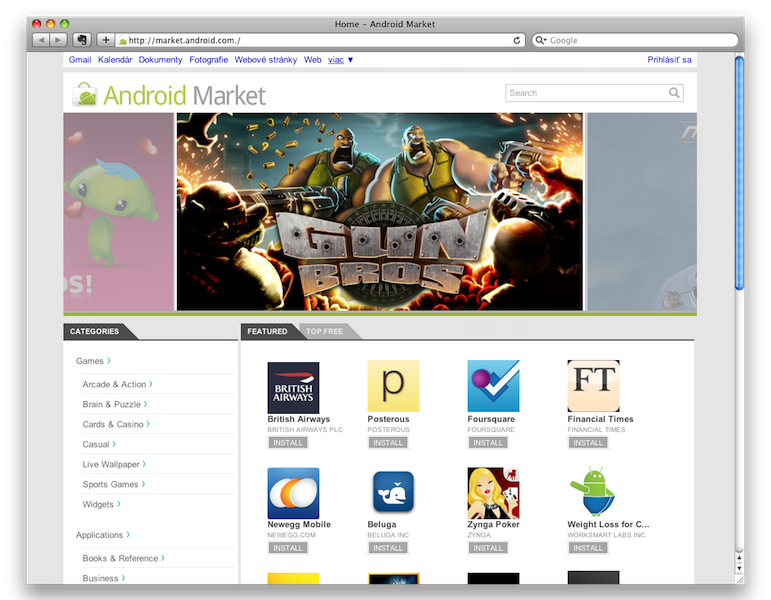Expand the viac dropdown arrow

pos(351,60)
